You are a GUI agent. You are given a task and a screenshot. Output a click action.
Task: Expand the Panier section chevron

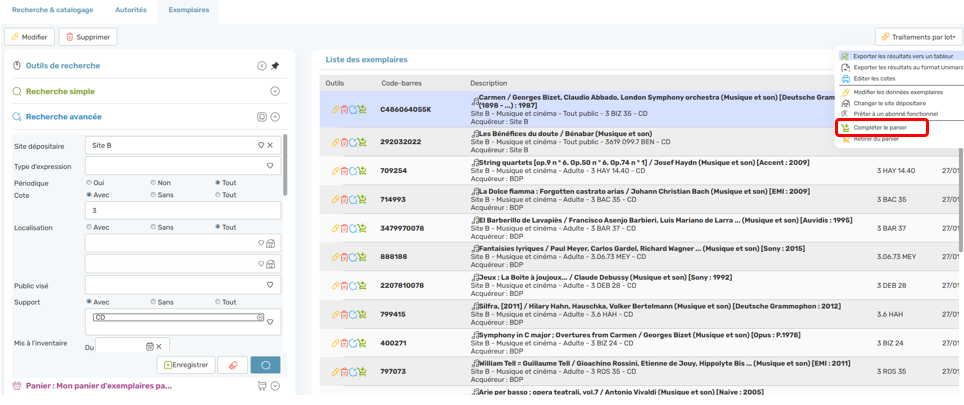(275, 386)
